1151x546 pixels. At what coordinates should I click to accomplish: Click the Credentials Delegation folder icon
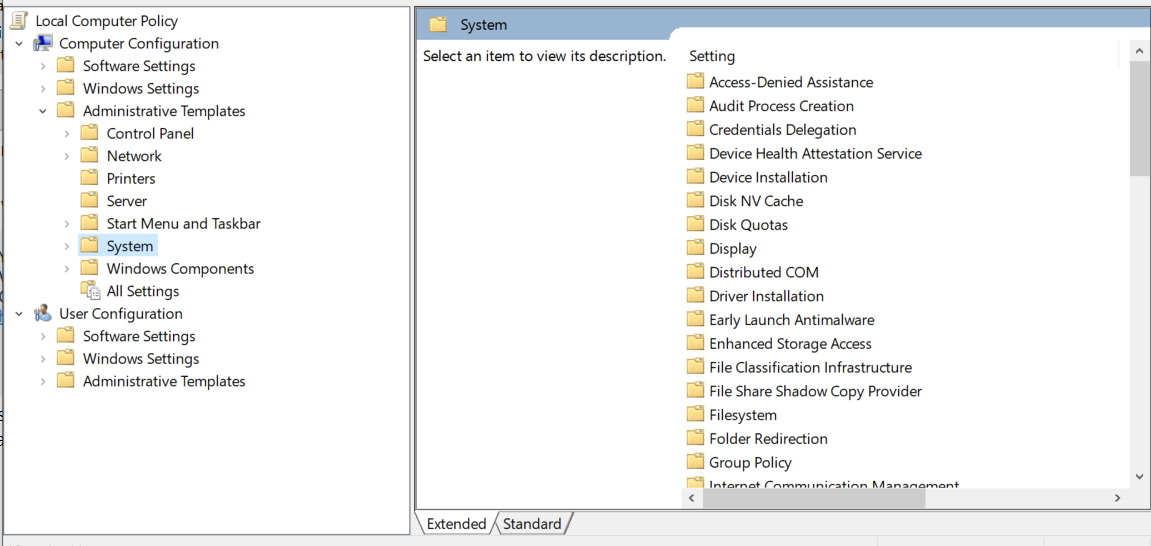(695, 129)
